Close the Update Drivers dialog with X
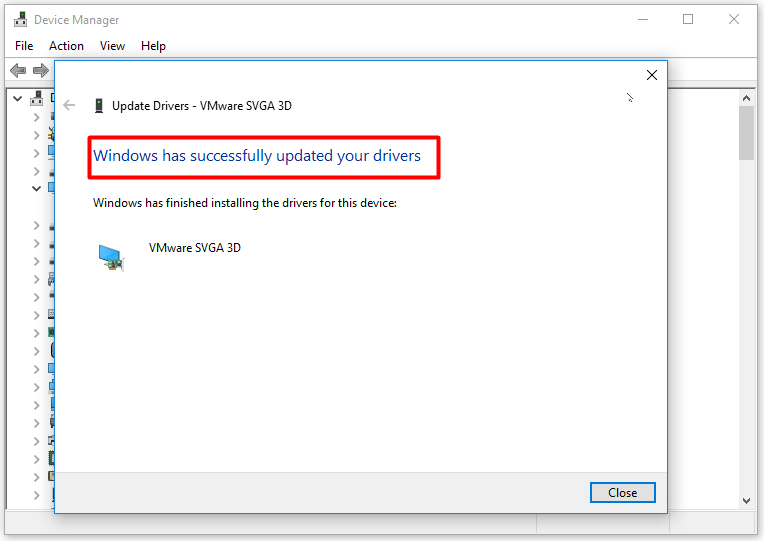This screenshot has height=541, width=764. 651,75
